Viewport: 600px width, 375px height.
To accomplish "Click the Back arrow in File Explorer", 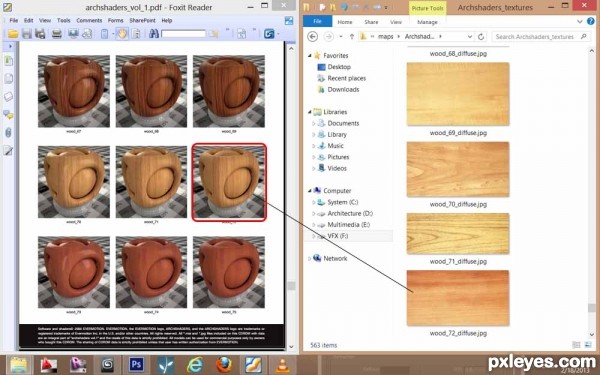I will [x=313, y=37].
